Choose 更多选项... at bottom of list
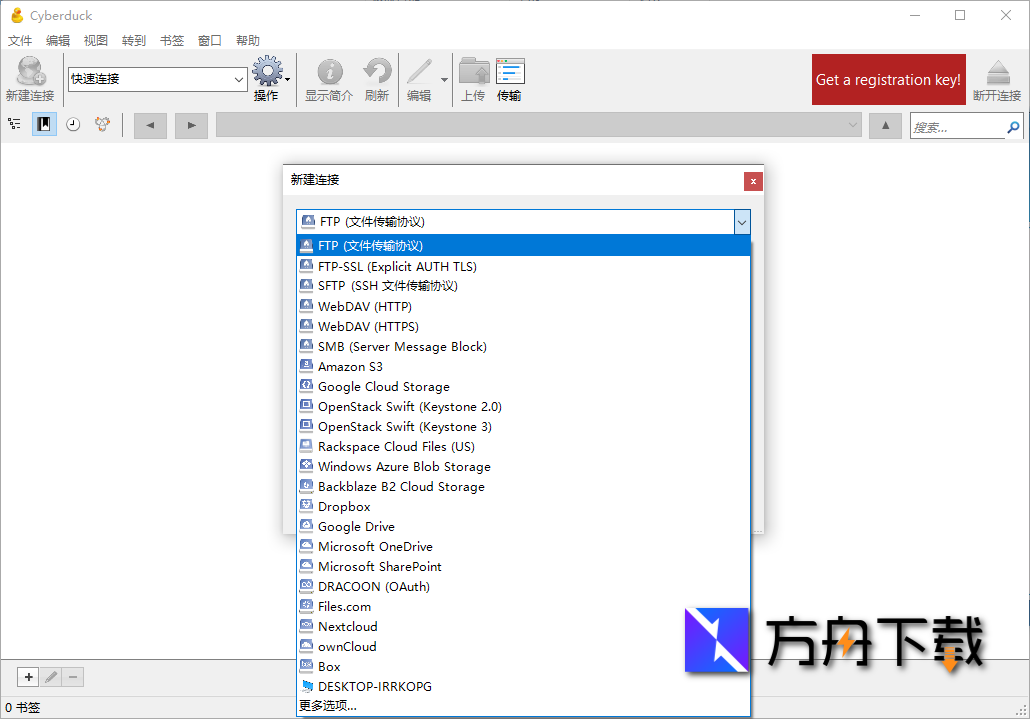Viewport: 1030px width, 719px height. (328, 706)
